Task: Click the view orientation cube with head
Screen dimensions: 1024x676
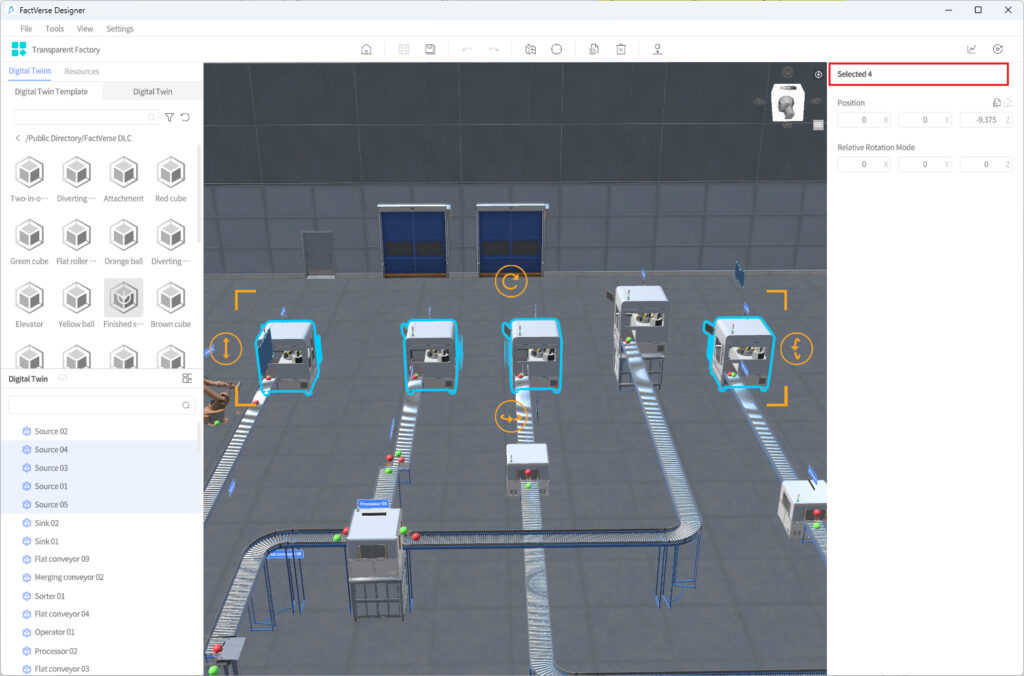Action: 788,102
